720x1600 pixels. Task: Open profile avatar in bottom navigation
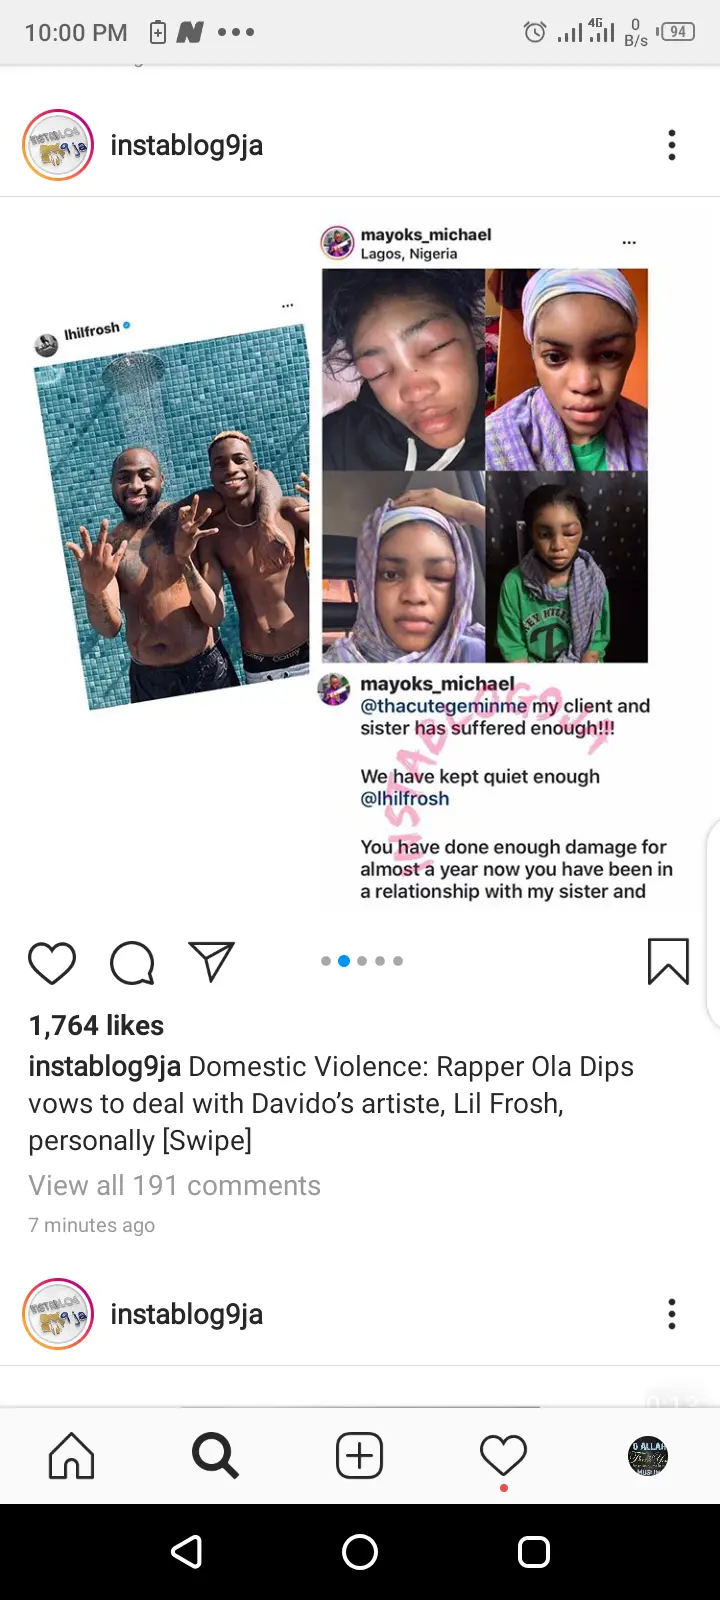pyautogui.click(x=648, y=1456)
